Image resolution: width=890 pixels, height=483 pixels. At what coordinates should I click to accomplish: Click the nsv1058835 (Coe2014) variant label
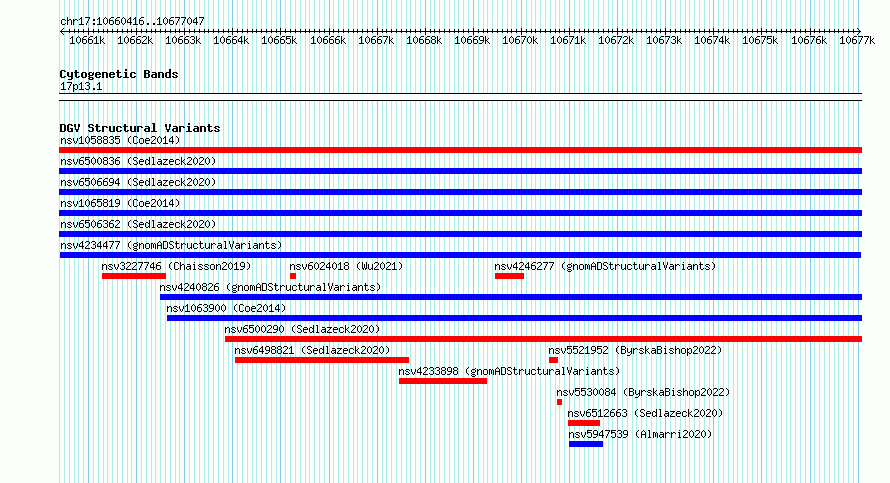tap(120, 140)
